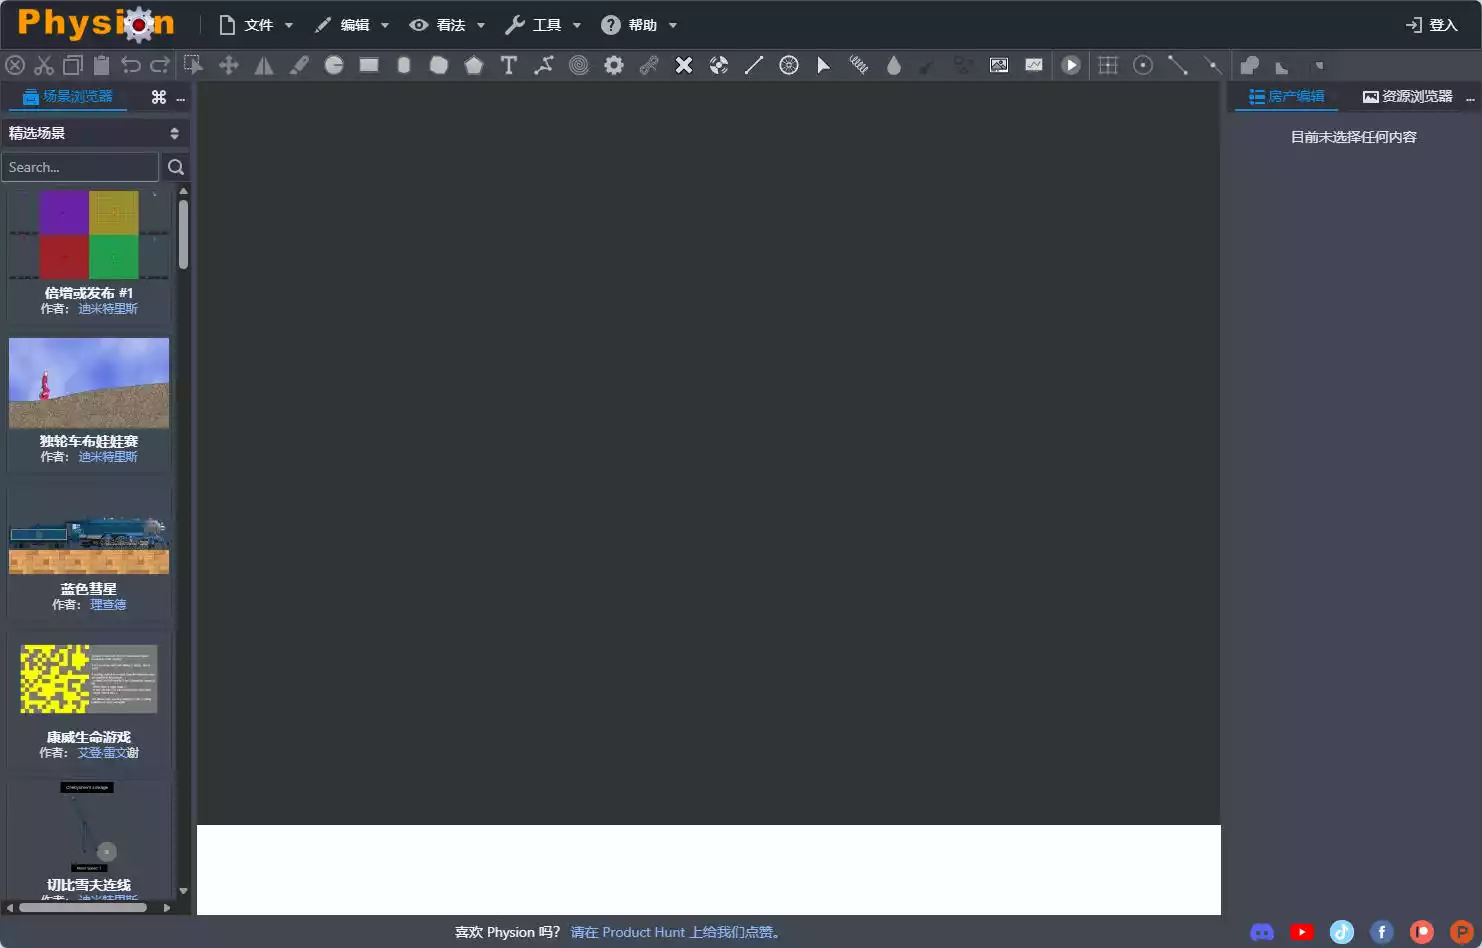Click the cut (scissors) icon
Screen dimensions: 1482x948
tap(44, 65)
